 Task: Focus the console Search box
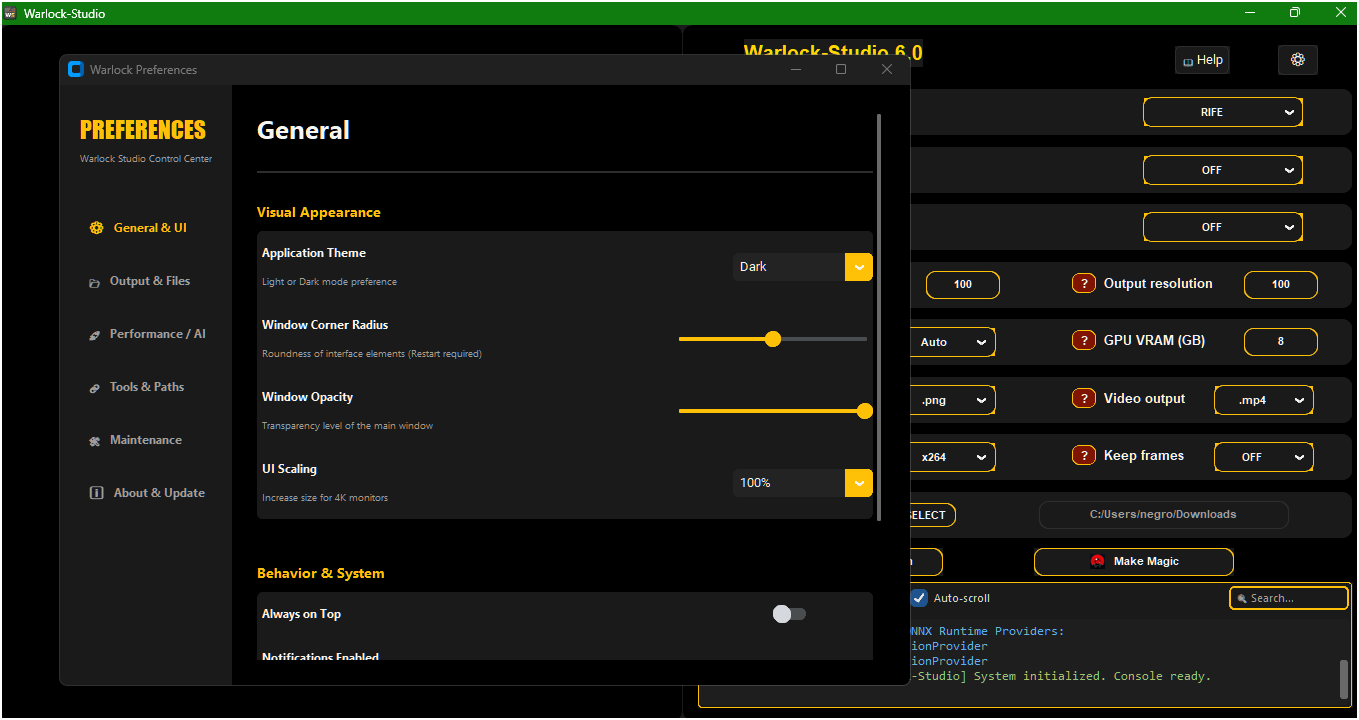click(1289, 598)
